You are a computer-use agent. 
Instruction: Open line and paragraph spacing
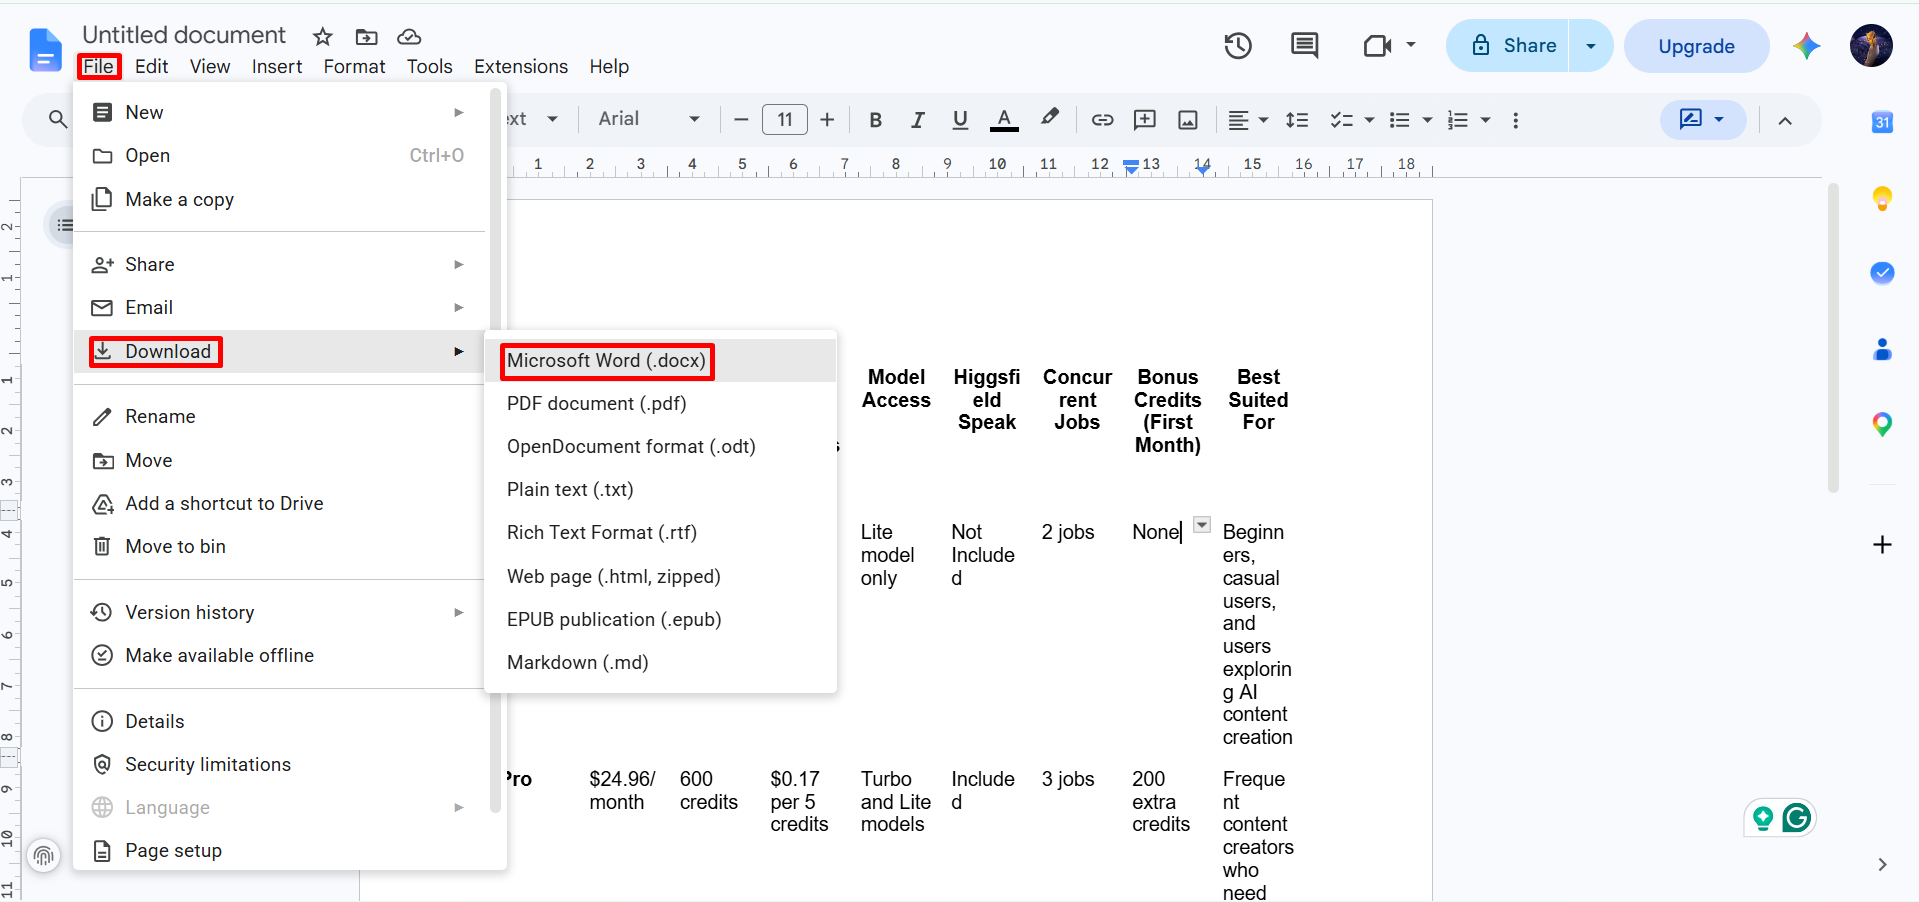[1297, 120]
